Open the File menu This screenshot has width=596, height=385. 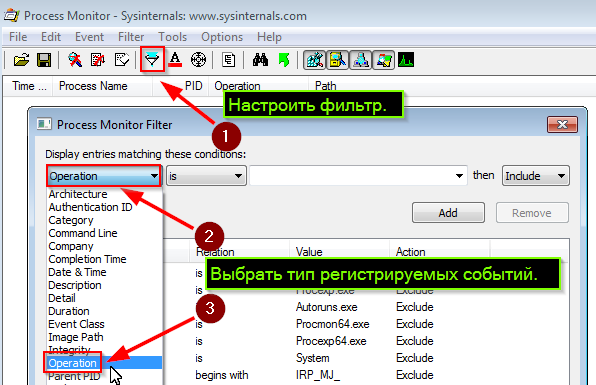18,37
